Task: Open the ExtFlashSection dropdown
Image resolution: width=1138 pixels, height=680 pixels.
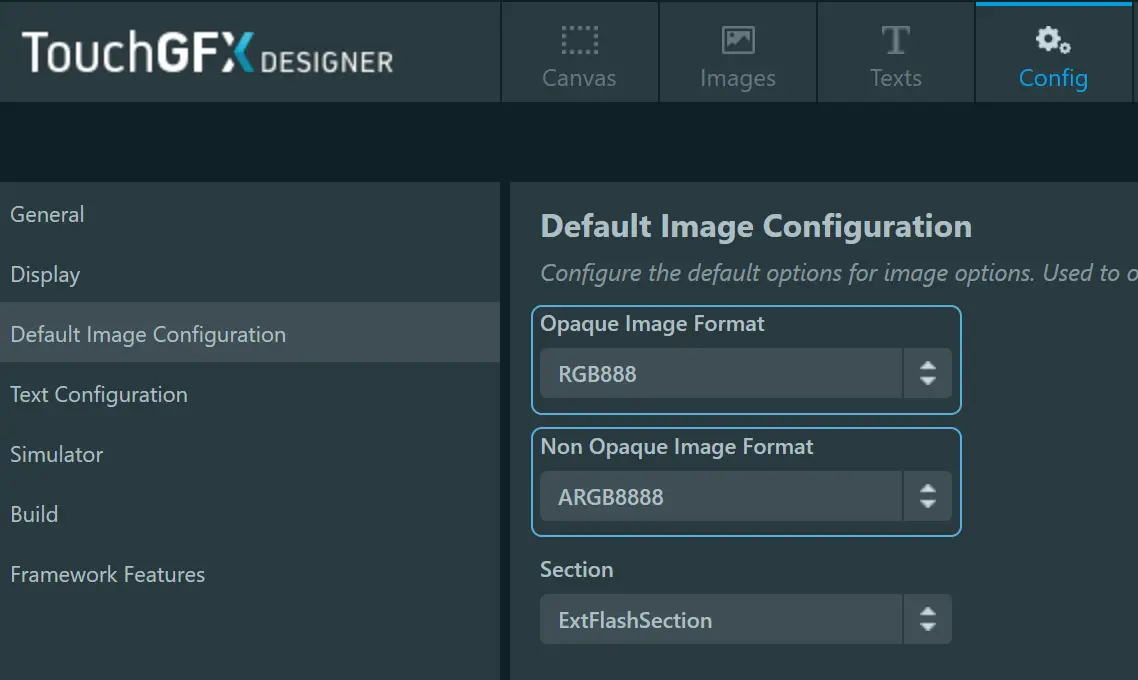Action: pos(745,619)
